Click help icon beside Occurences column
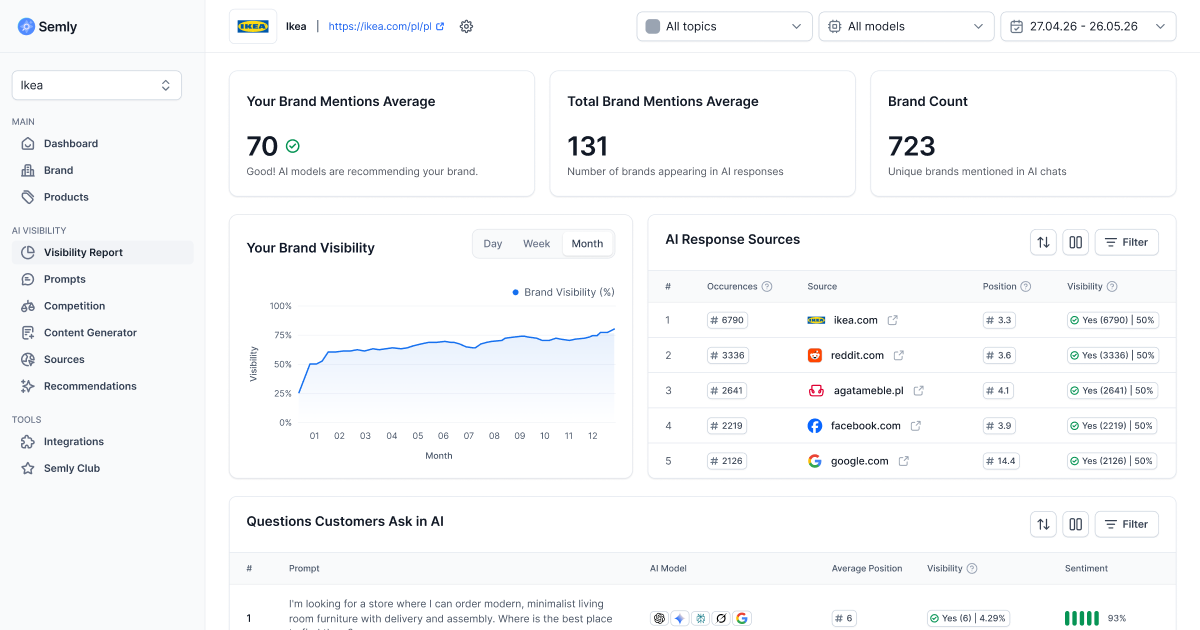Image resolution: width=1200 pixels, height=630 pixels. click(767, 286)
